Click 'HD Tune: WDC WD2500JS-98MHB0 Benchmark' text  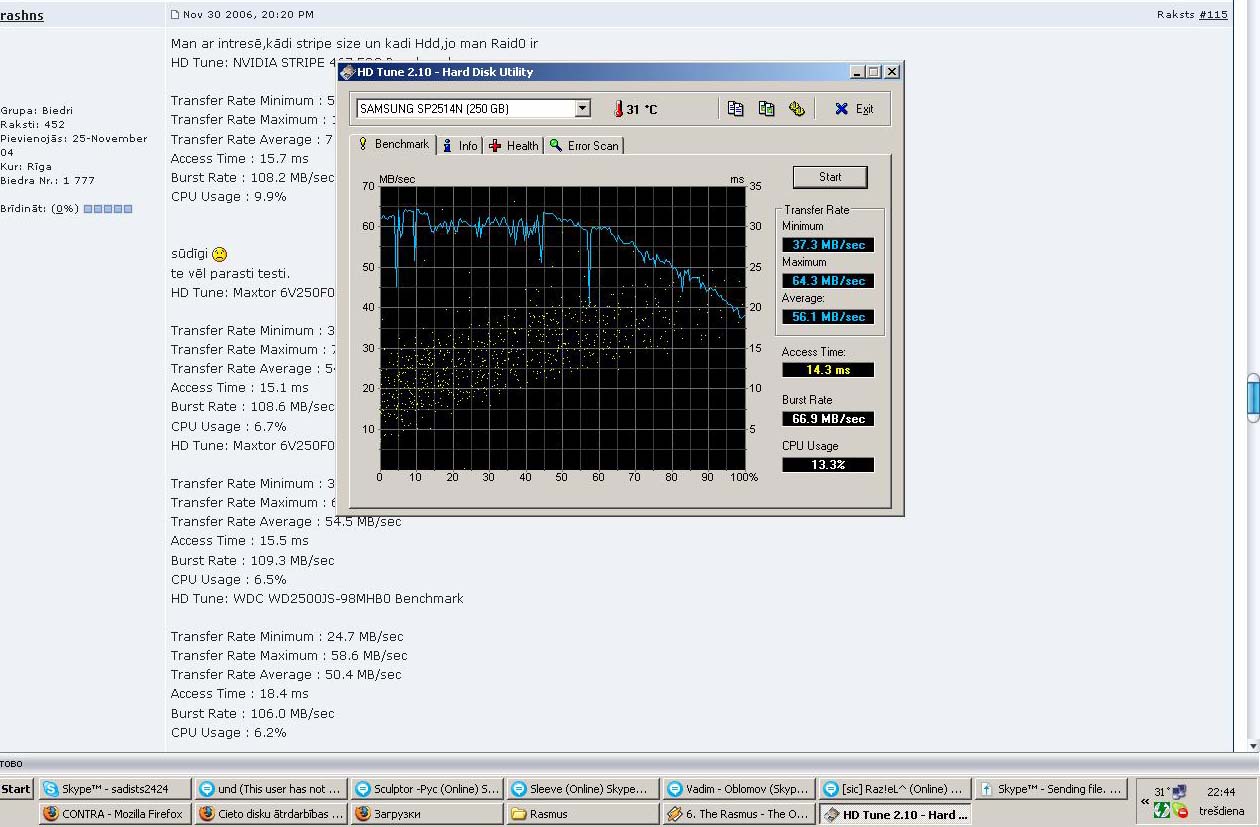tap(317, 599)
